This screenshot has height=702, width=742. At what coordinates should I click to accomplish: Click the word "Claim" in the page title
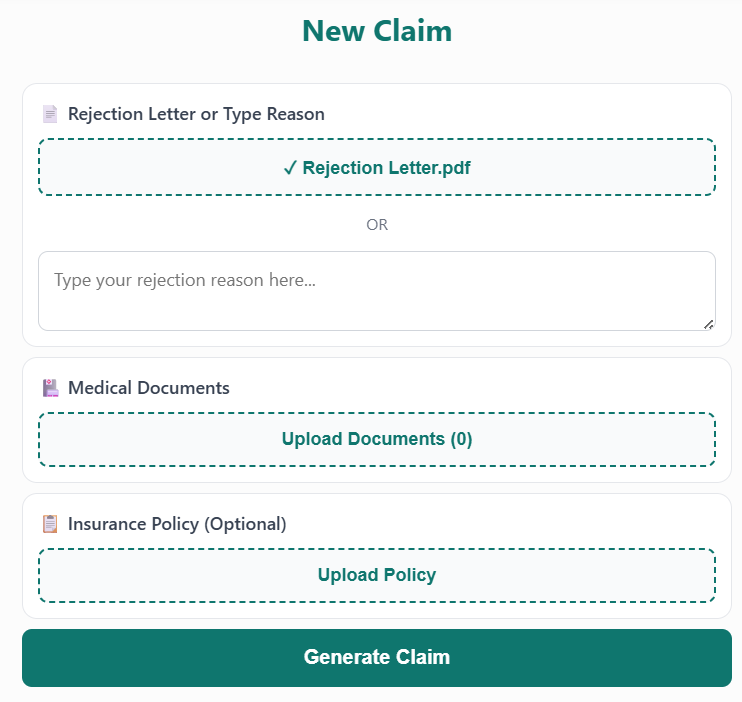(413, 31)
